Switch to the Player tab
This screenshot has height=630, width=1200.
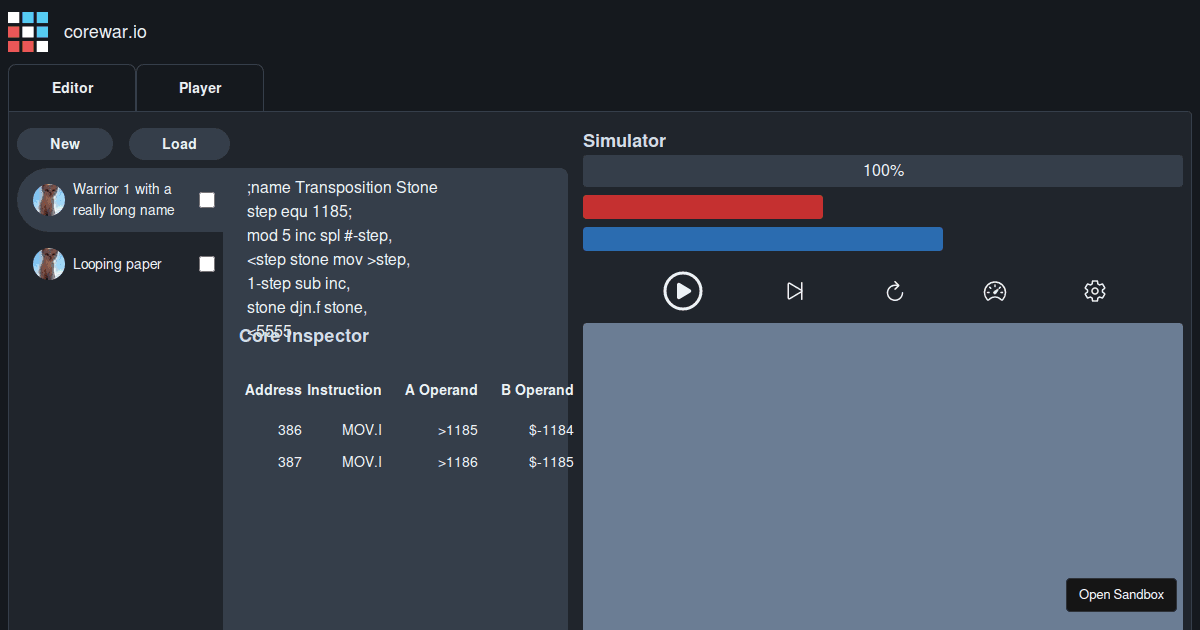pos(199,87)
